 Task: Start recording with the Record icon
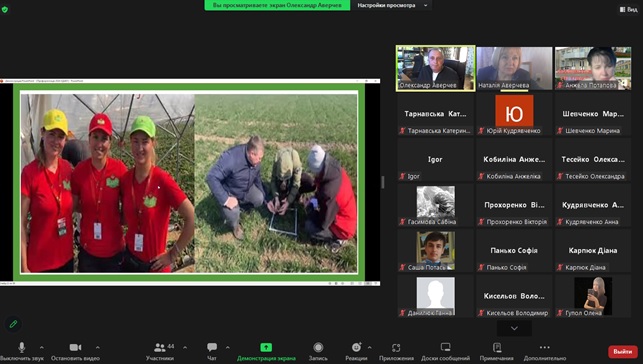point(318,347)
